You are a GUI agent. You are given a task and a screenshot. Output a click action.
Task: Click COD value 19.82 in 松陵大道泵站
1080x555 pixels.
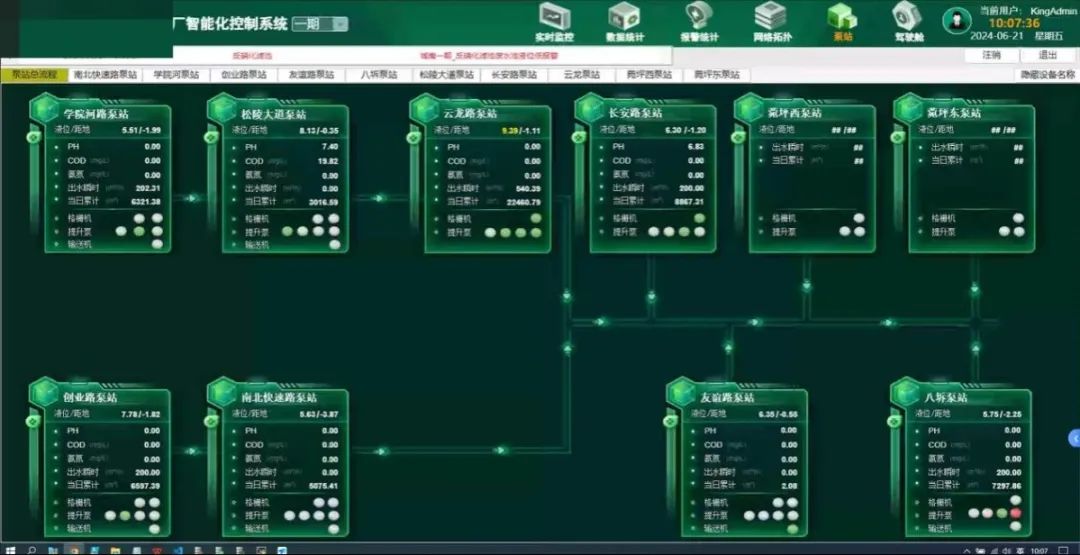click(x=328, y=161)
